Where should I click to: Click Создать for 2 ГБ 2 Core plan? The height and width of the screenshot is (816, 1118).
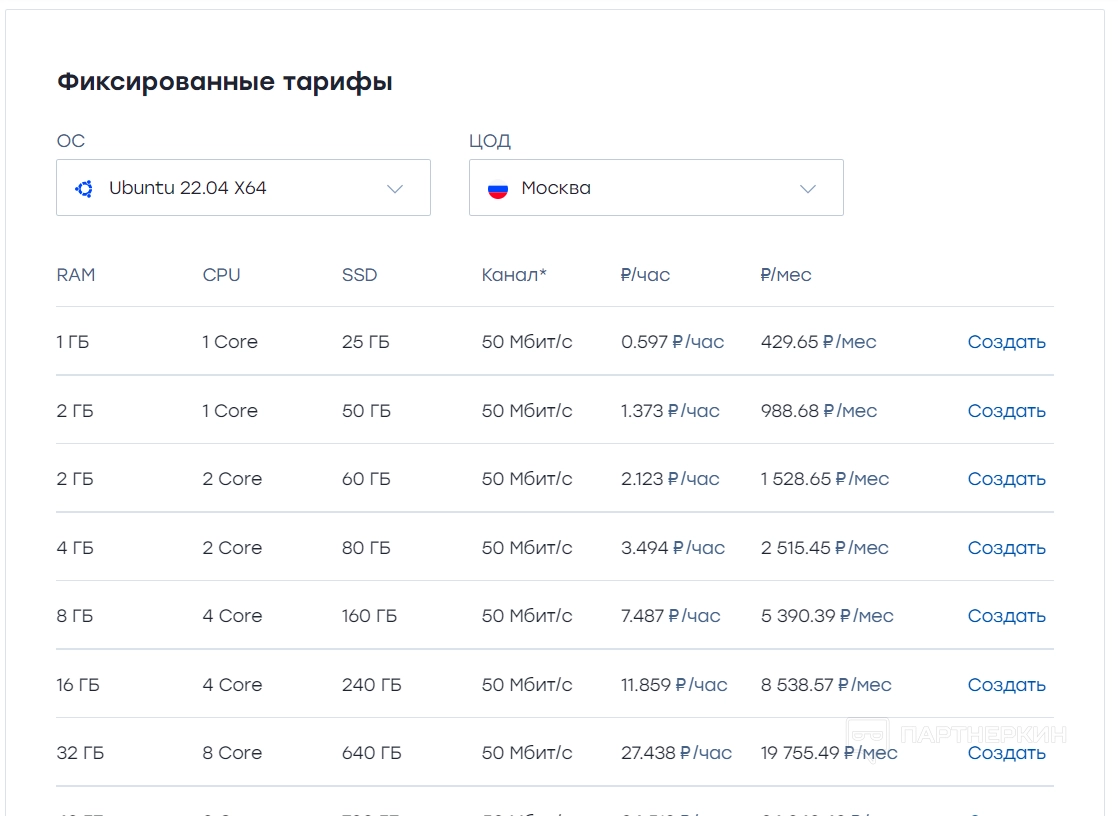click(1006, 479)
